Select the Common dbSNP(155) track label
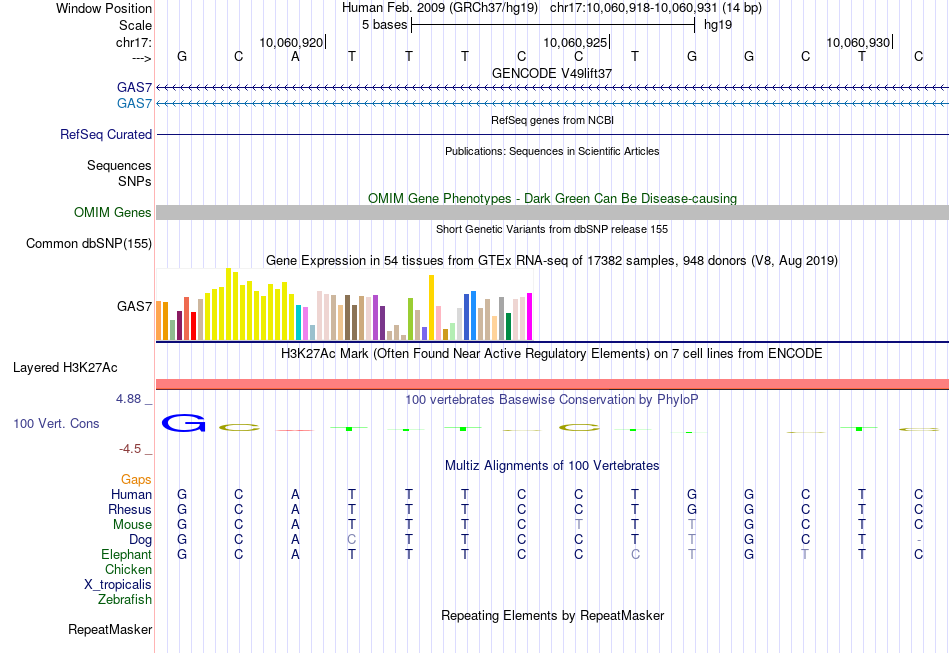Screen dimensions: 950x653 pyautogui.click(x=88, y=244)
